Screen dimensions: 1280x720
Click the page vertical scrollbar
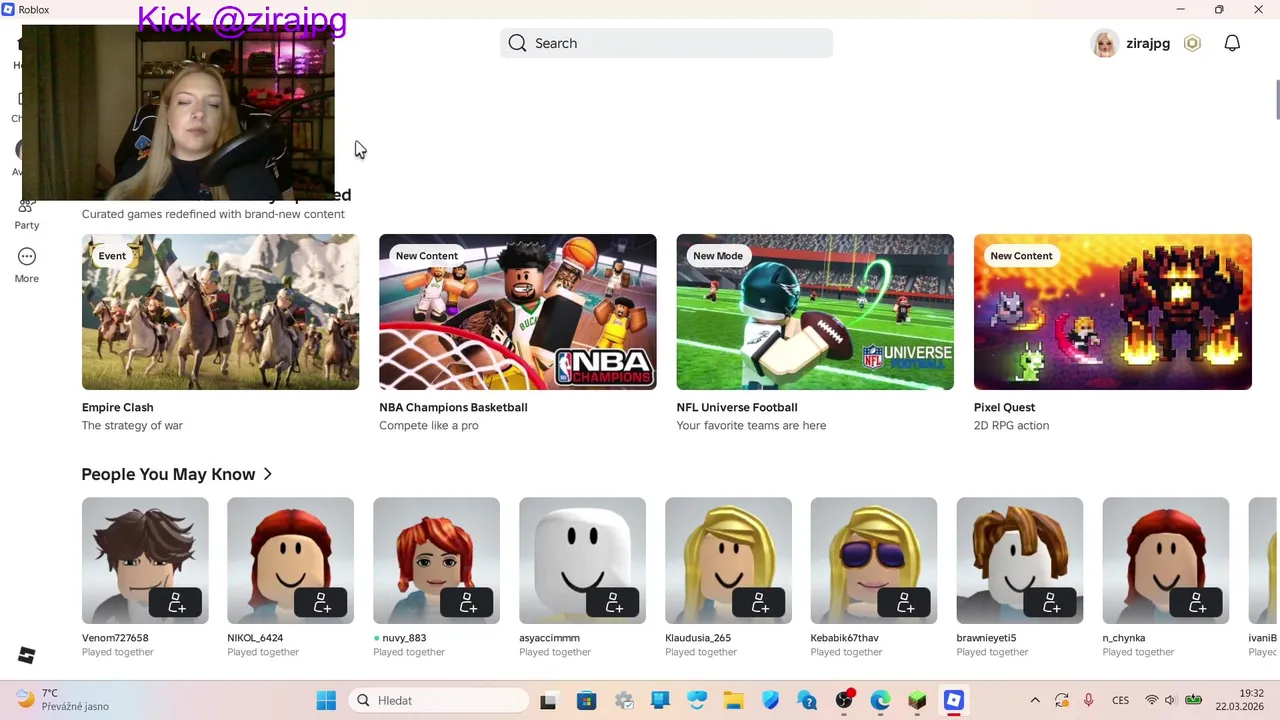pos(1277,98)
